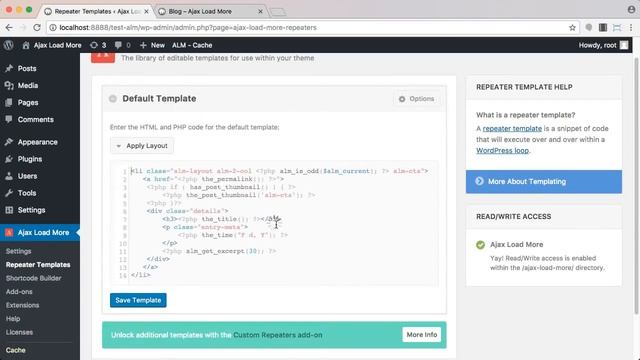640x360 pixels.
Task: Click the green check icon by Ajax Load More
Action: click(480, 245)
